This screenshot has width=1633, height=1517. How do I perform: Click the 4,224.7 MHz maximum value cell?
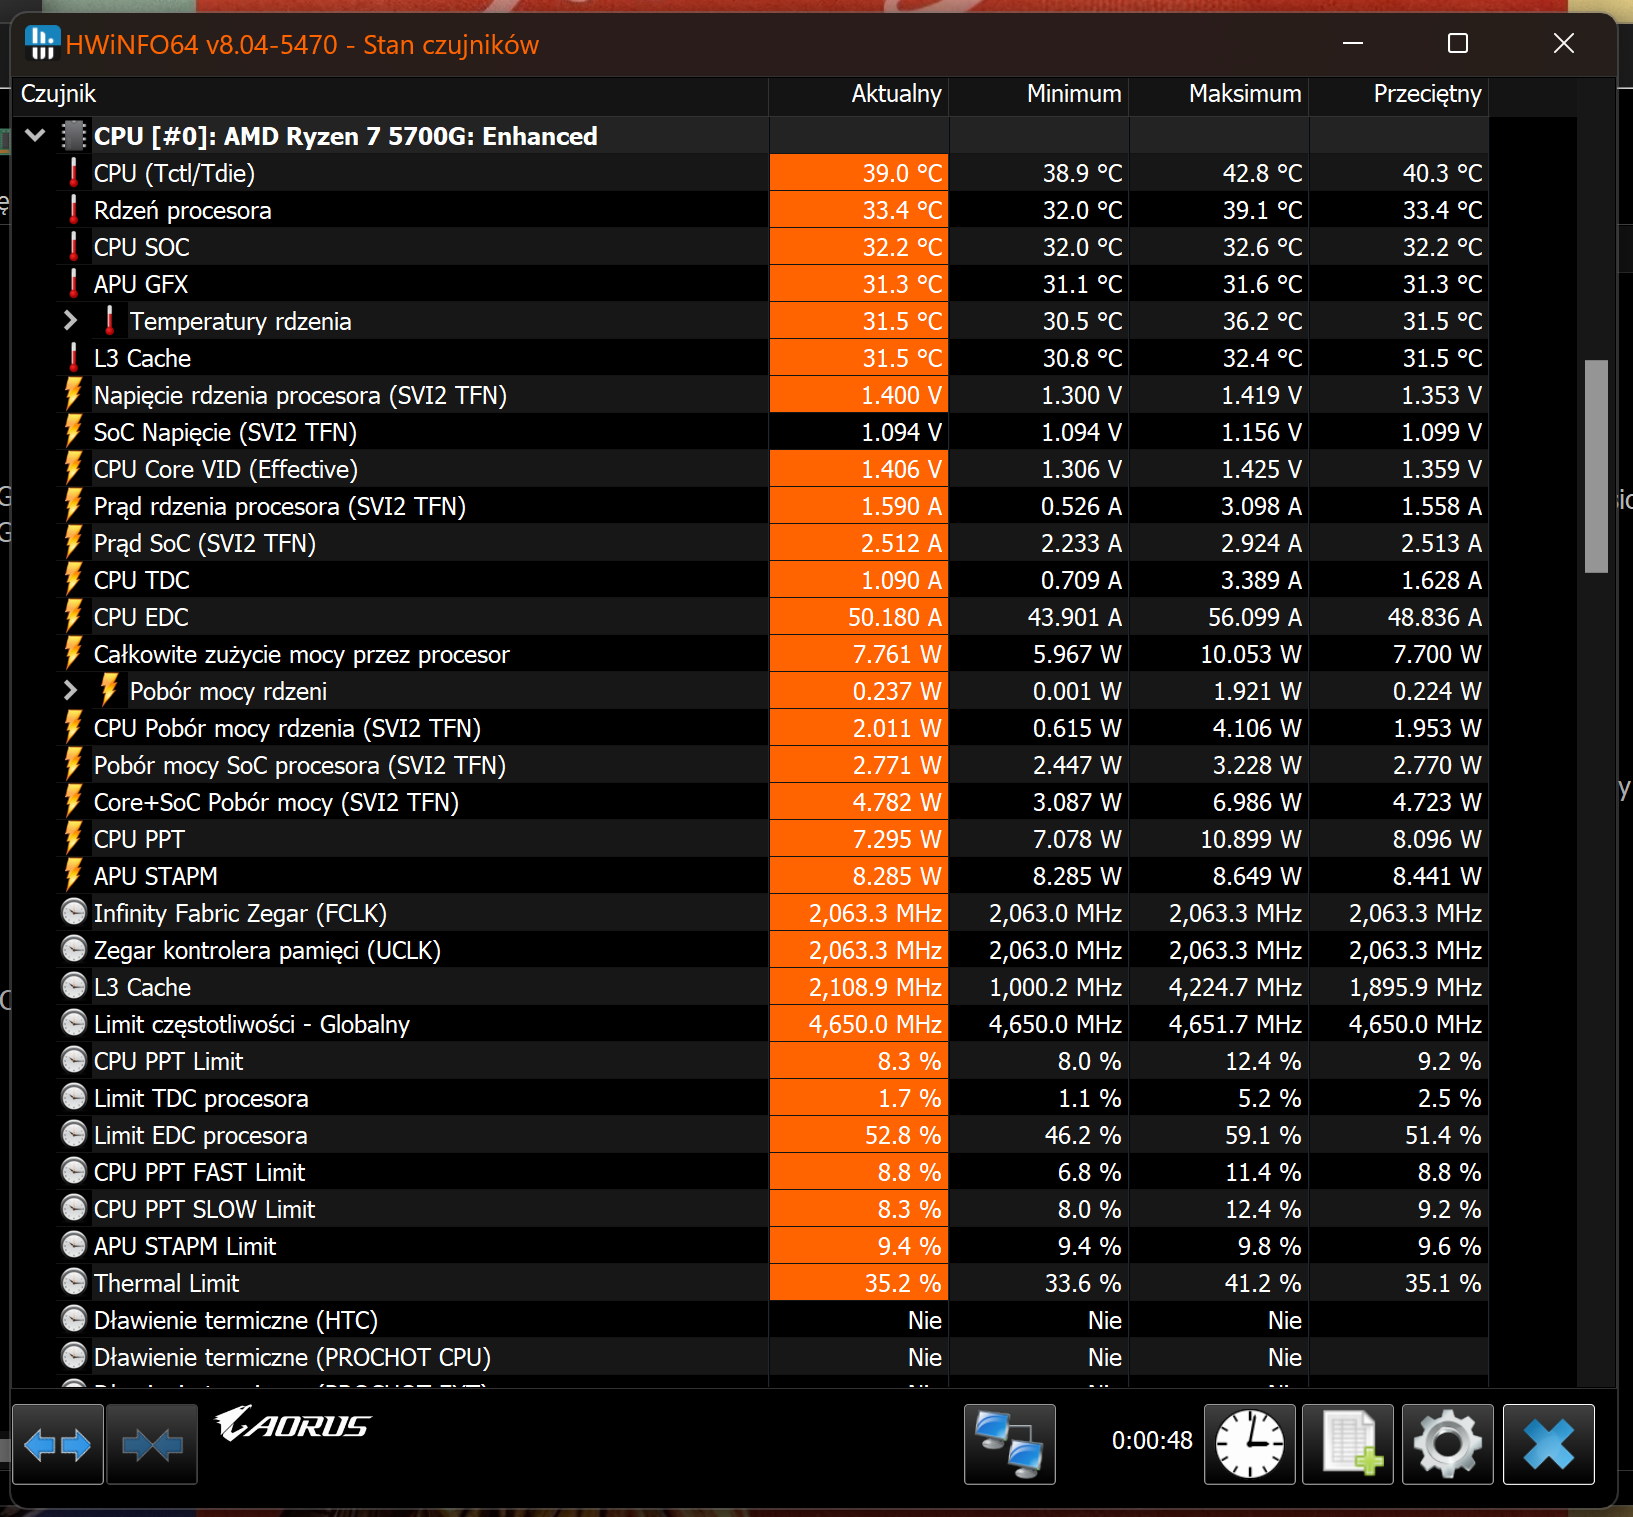1219,987
